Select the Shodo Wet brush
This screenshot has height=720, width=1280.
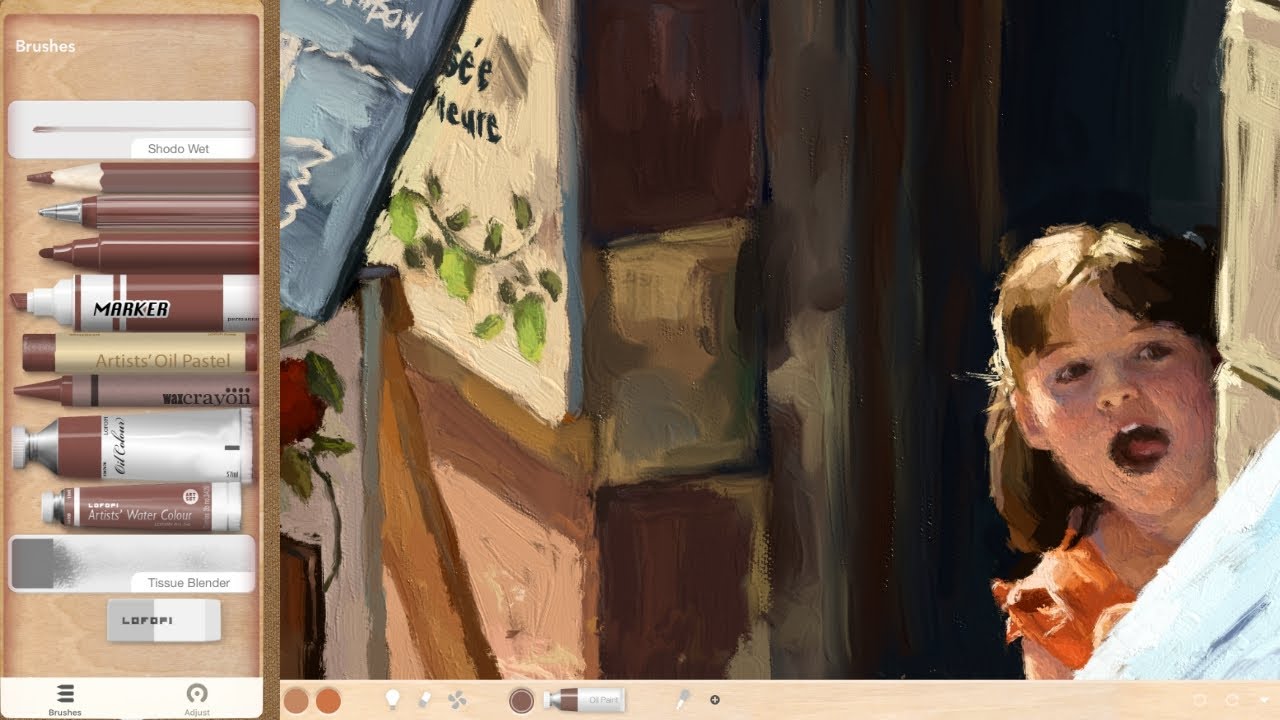(x=132, y=129)
